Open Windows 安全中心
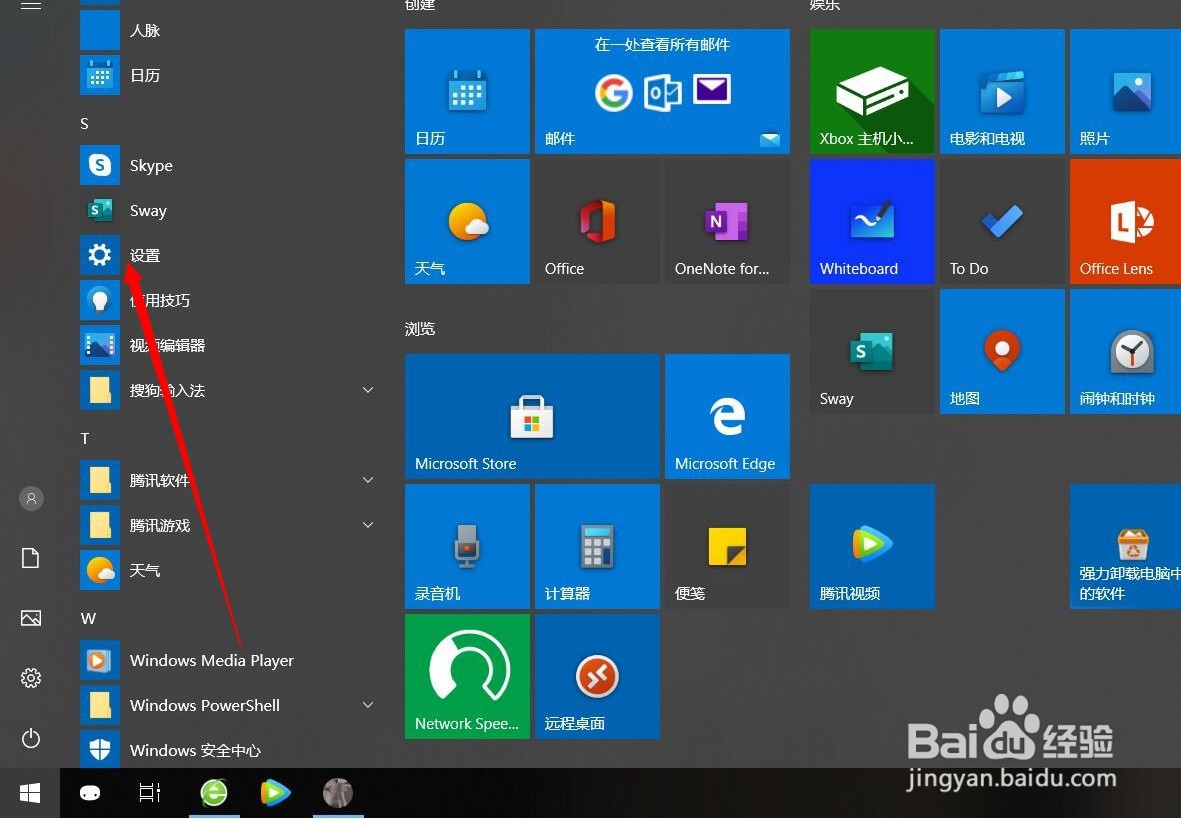Image resolution: width=1181 pixels, height=819 pixels. [x=226, y=749]
